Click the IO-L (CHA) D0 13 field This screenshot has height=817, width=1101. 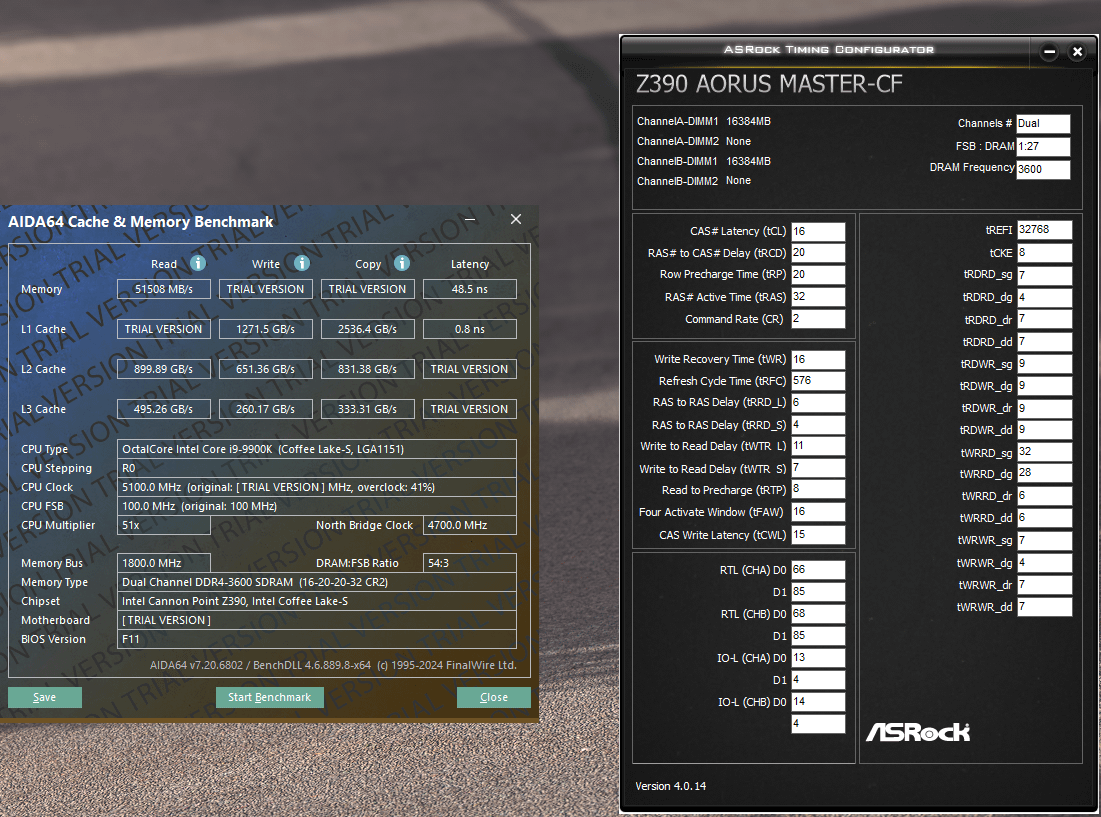818,658
